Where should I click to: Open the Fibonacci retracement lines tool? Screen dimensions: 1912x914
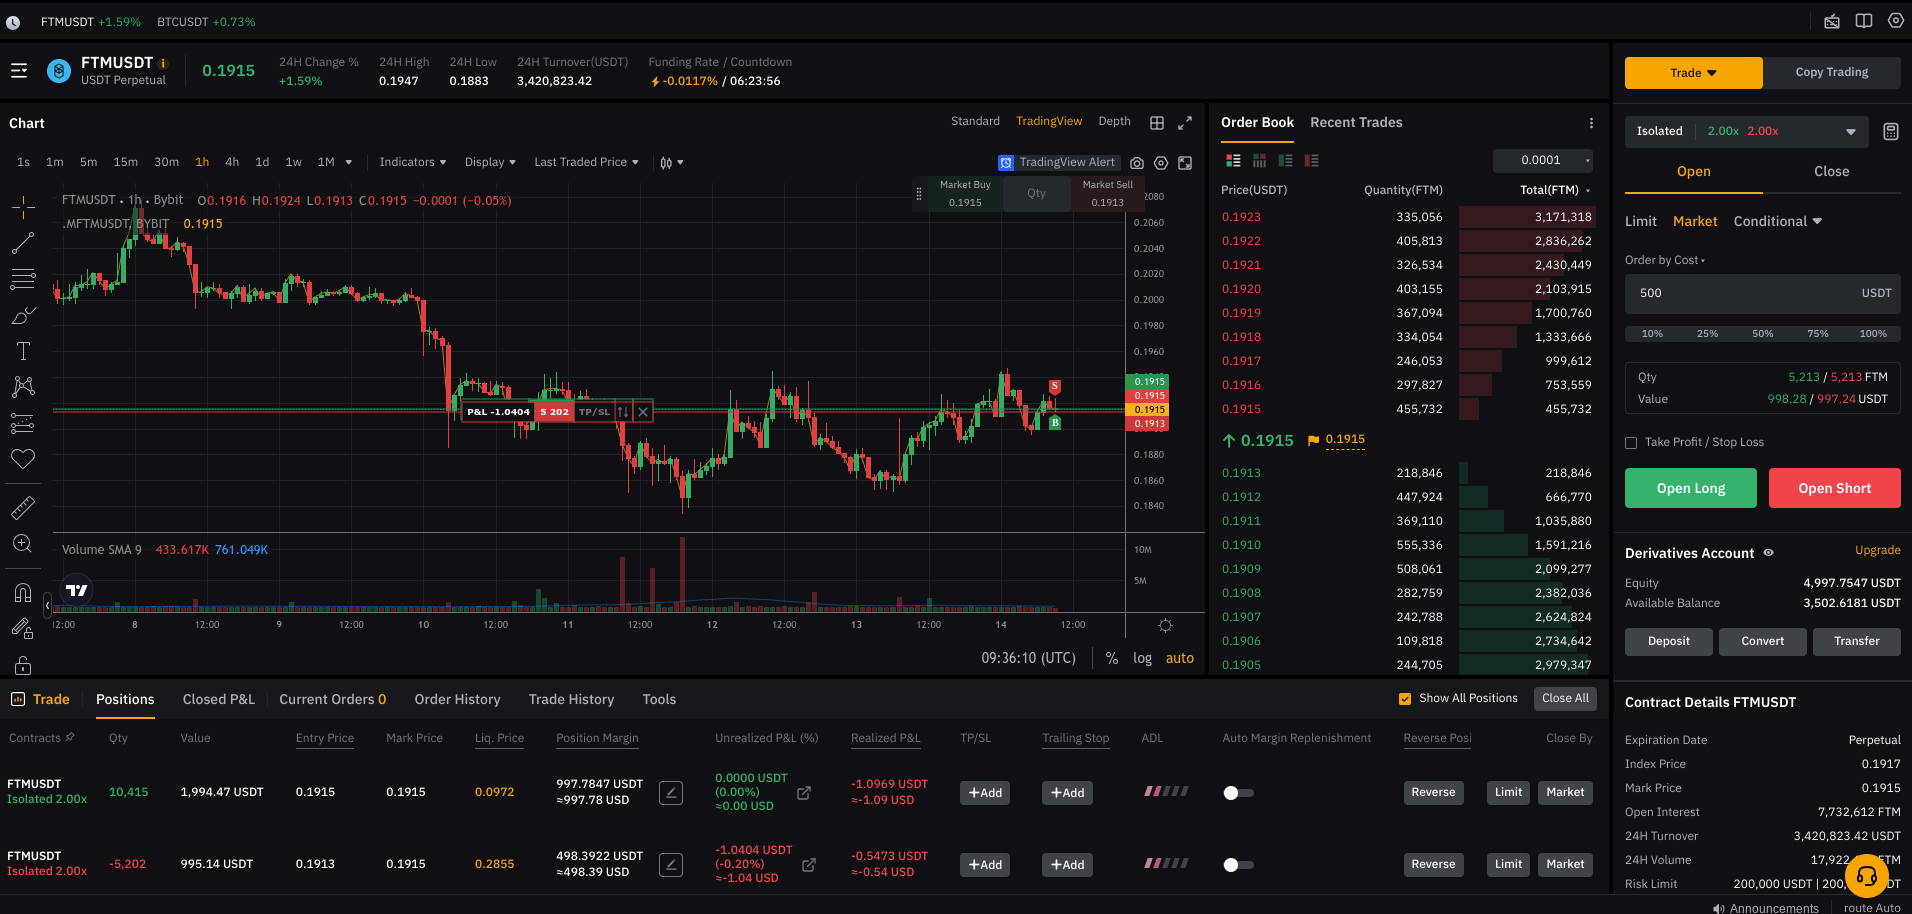[23, 279]
